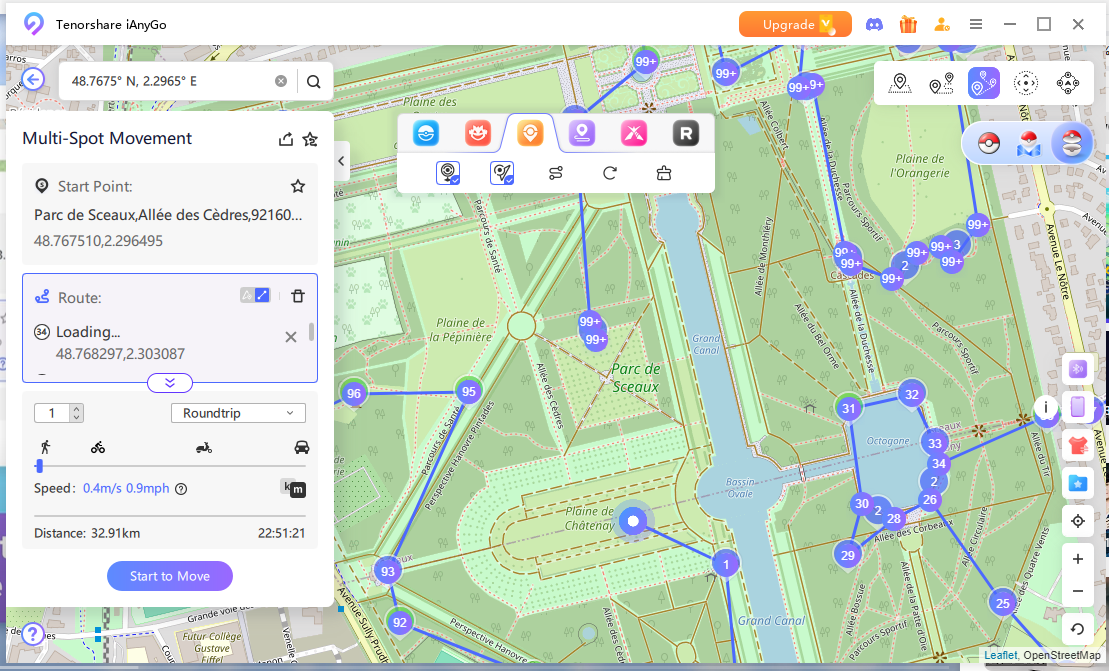This screenshot has height=671, width=1109.
Task: Select the cycling speed icon
Action: [98, 448]
